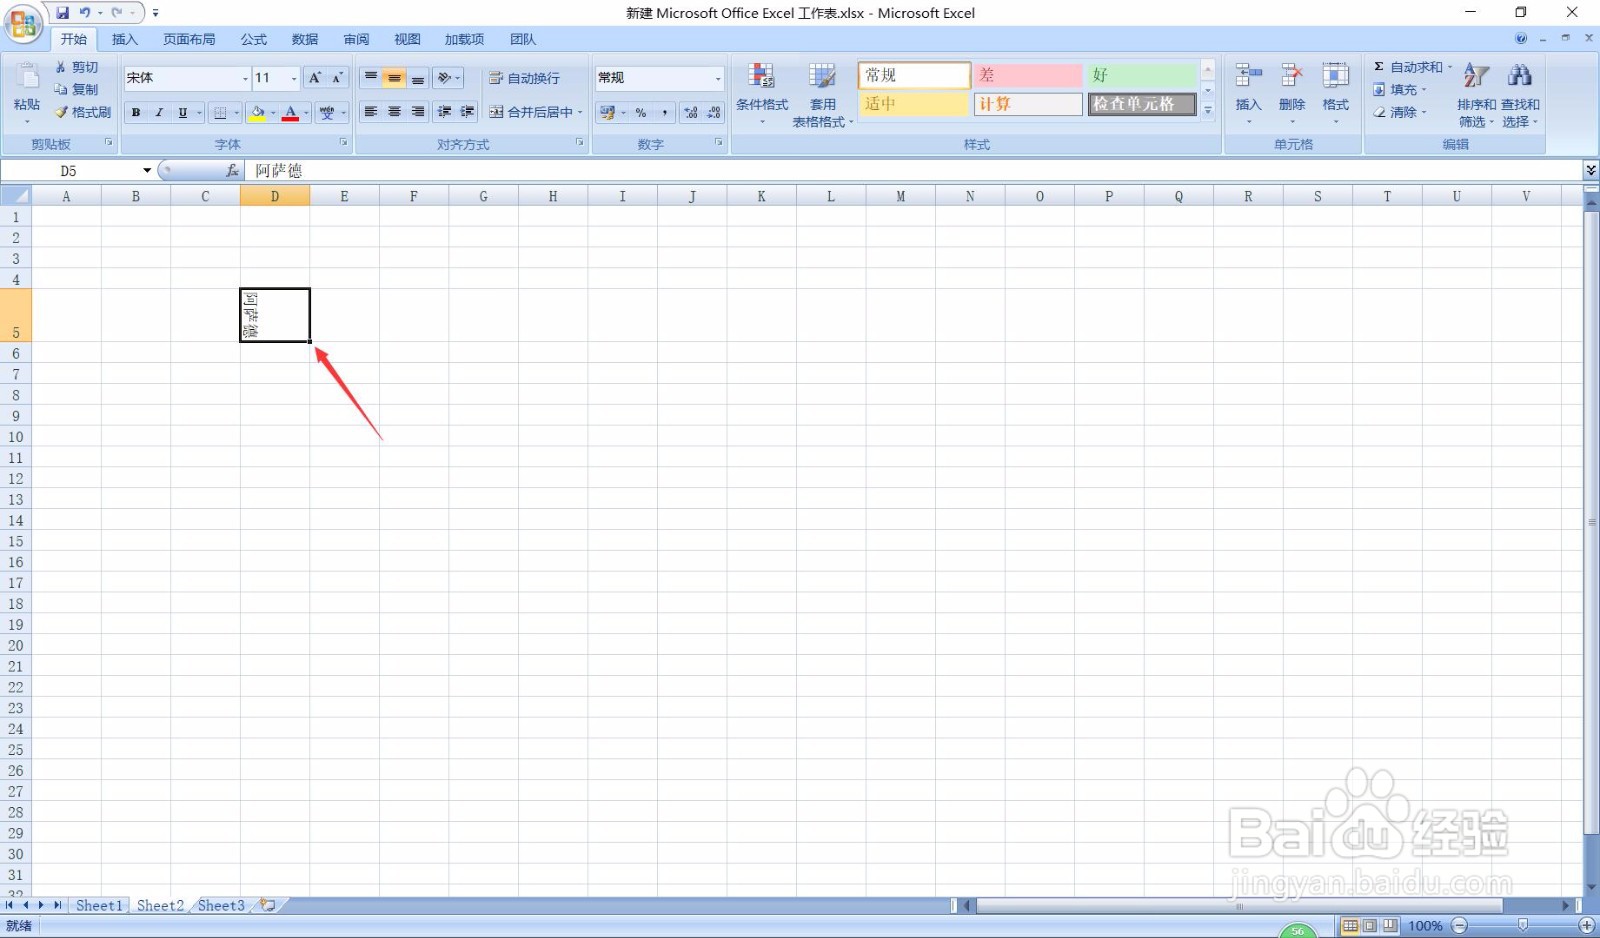Apply yellow fill color bucket
The height and width of the screenshot is (938, 1600).
(x=258, y=113)
